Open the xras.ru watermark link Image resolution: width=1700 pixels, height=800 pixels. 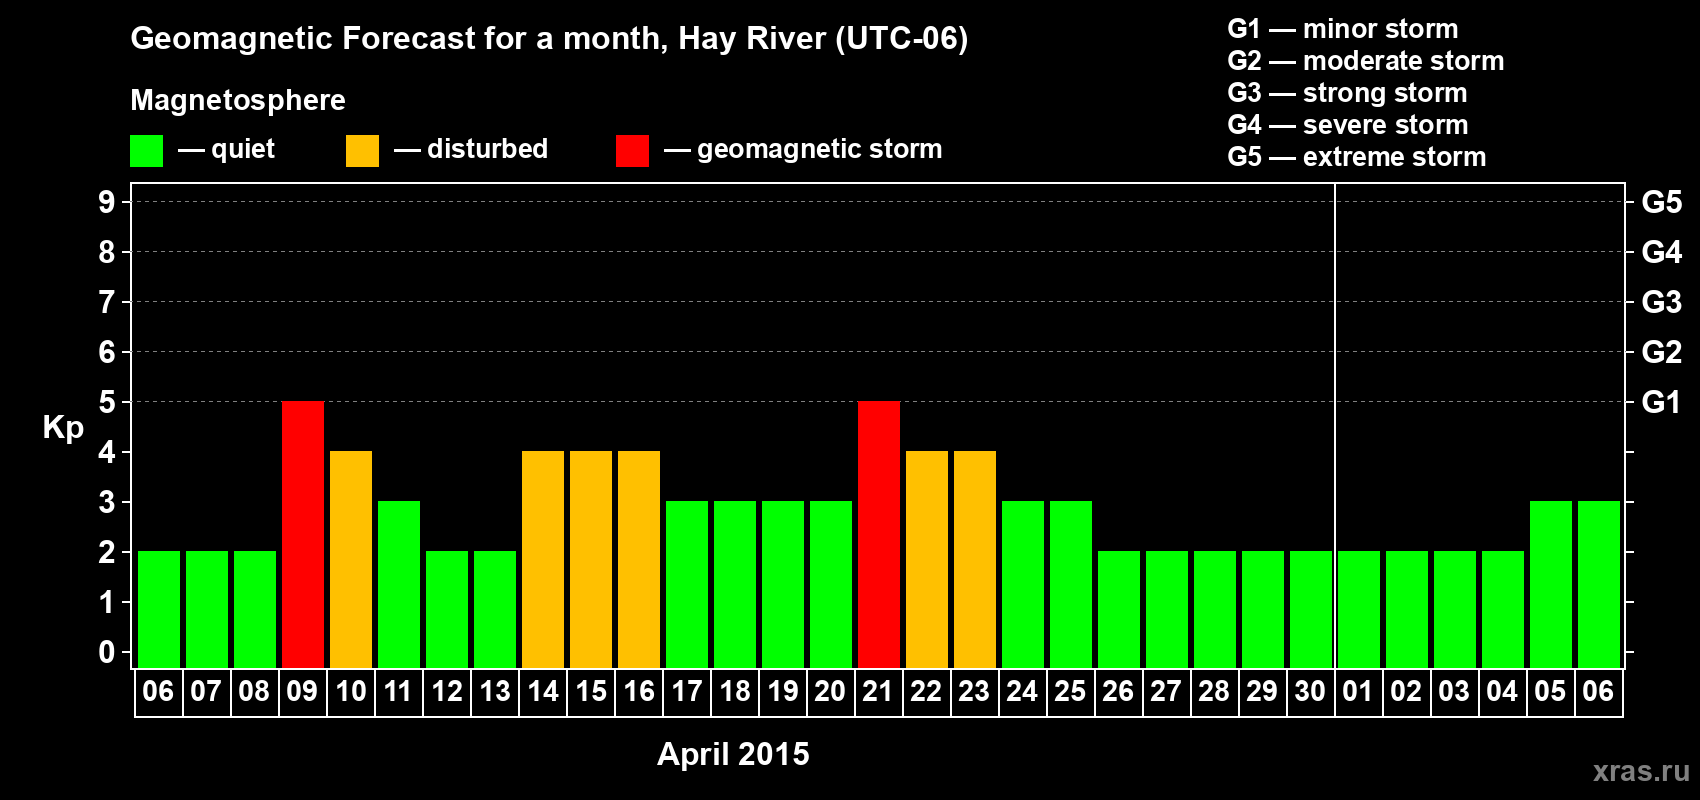(1641, 771)
